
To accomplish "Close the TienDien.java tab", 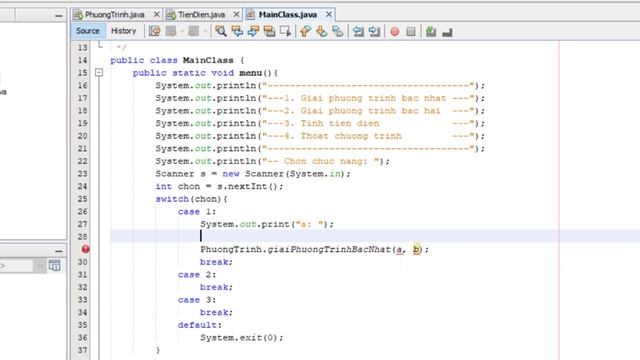I will click(x=236, y=14).
